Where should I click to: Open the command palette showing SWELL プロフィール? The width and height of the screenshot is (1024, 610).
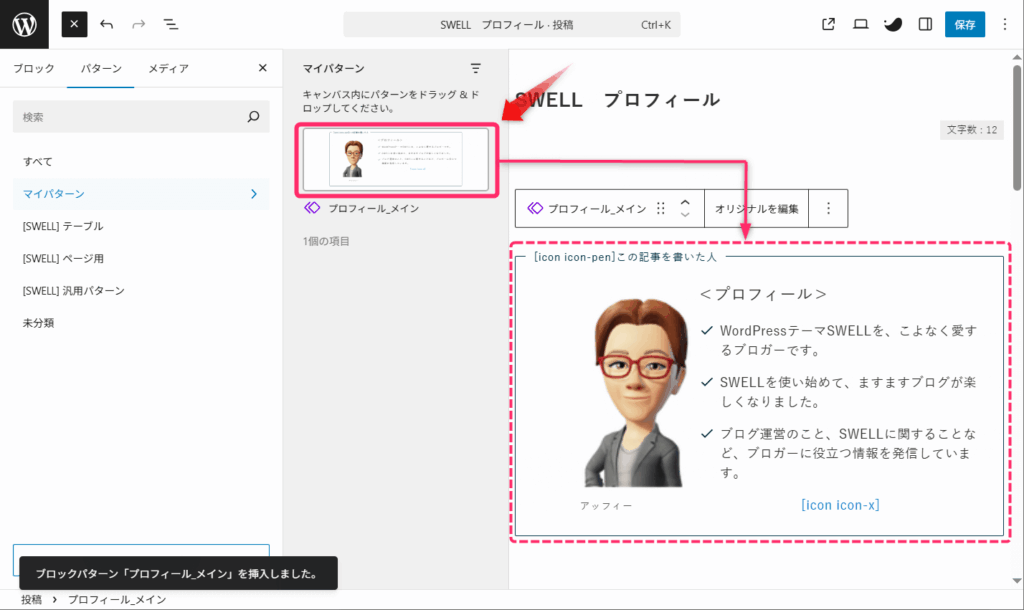[511, 25]
